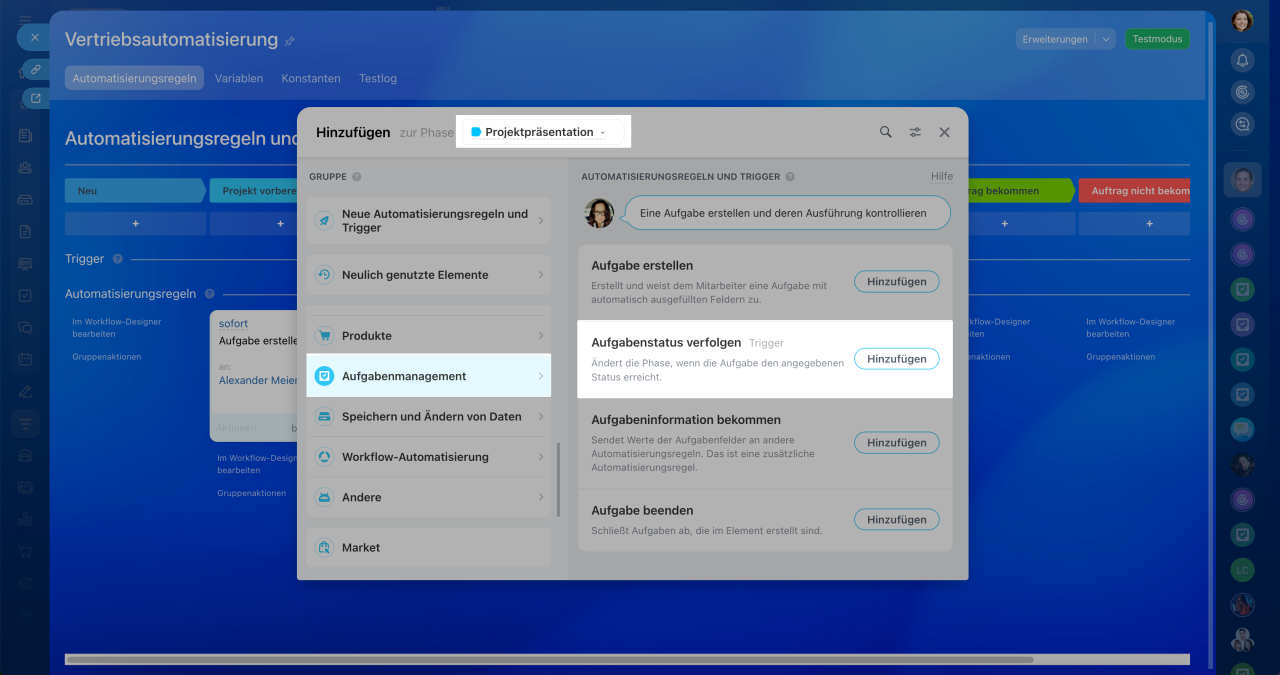This screenshot has height=675, width=1280.
Task: Expand the Andere group
Action: pyautogui.click(x=428, y=497)
